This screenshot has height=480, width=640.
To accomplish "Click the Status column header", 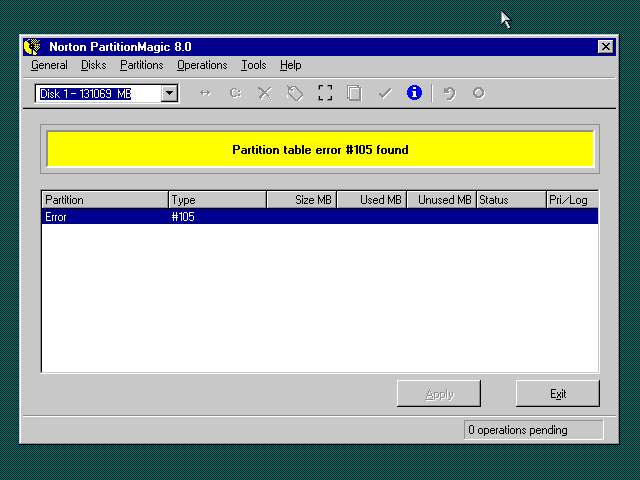I will pyautogui.click(x=511, y=200).
